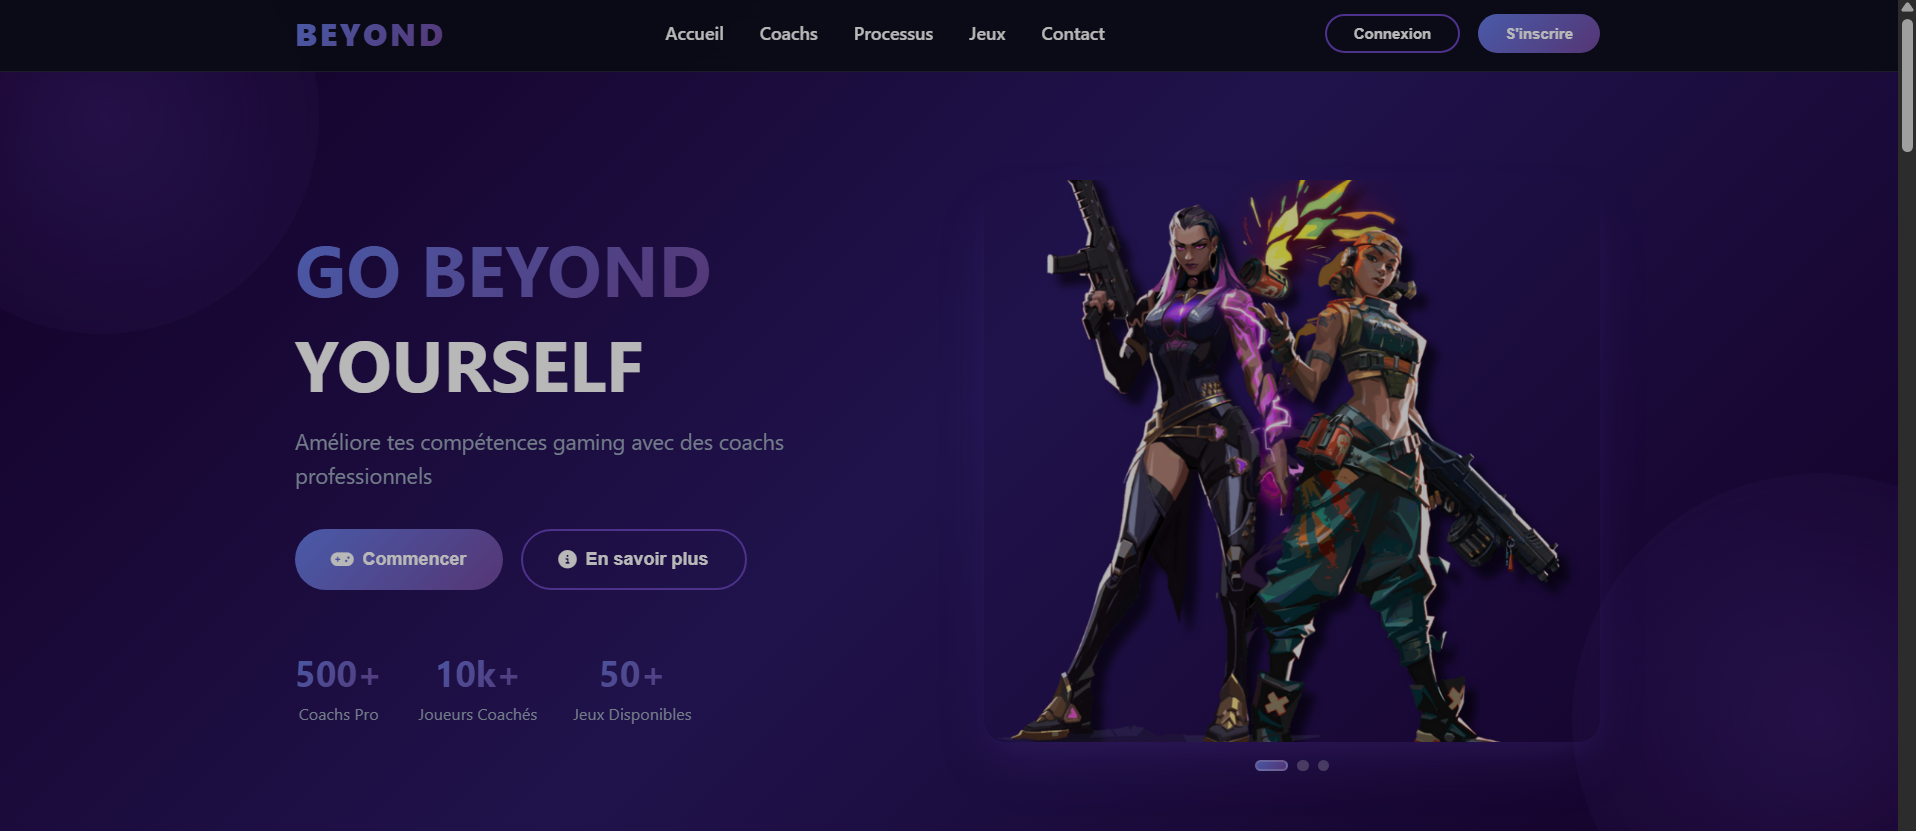Click the hero characters carousel image
The width and height of the screenshot is (1916, 831).
click(1291, 460)
